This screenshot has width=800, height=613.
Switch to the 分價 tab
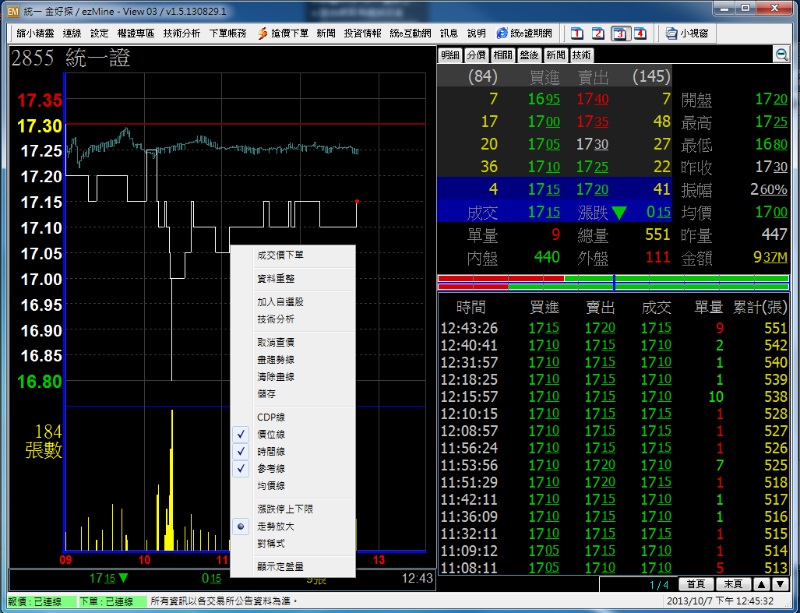(476, 55)
